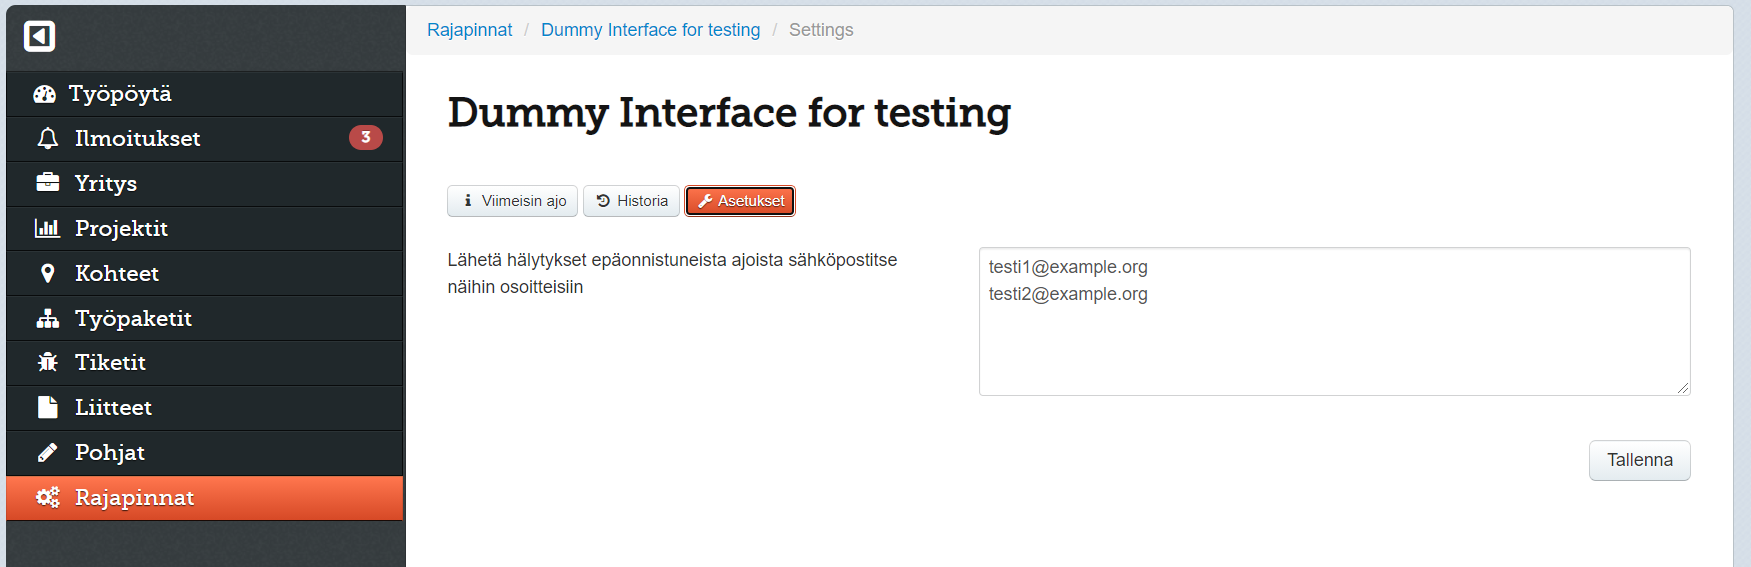Click the Ilmoitukset bell icon
The width and height of the screenshot is (1751, 567).
click(x=47, y=138)
